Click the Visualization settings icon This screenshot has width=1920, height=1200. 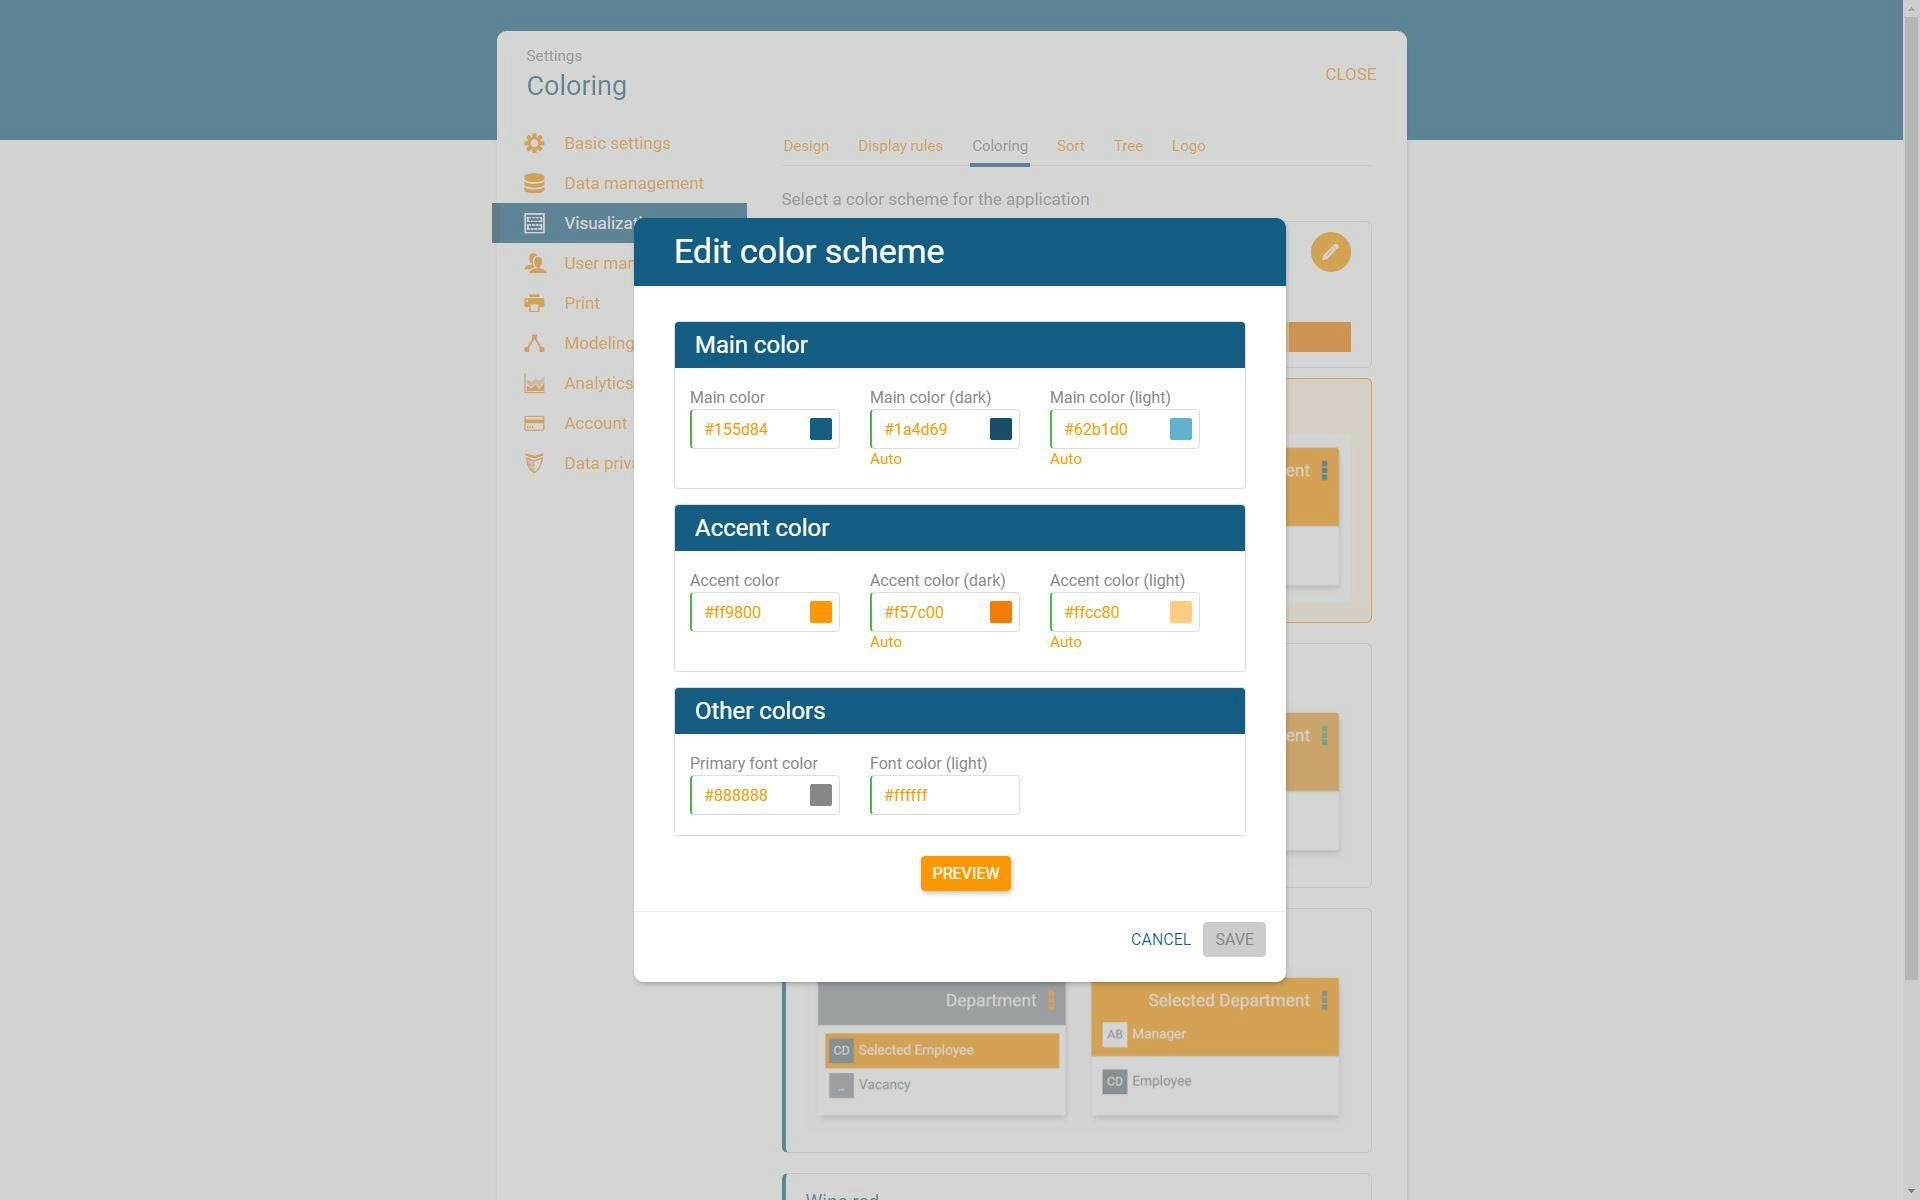click(534, 221)
